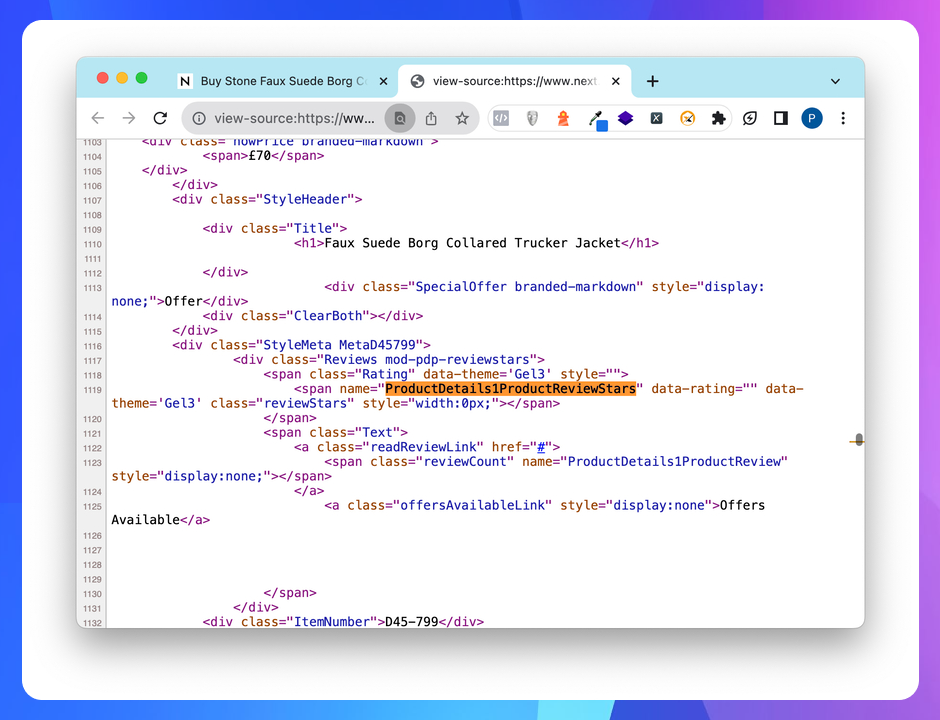Open the three-dot Chrome menu

[843, 118]
